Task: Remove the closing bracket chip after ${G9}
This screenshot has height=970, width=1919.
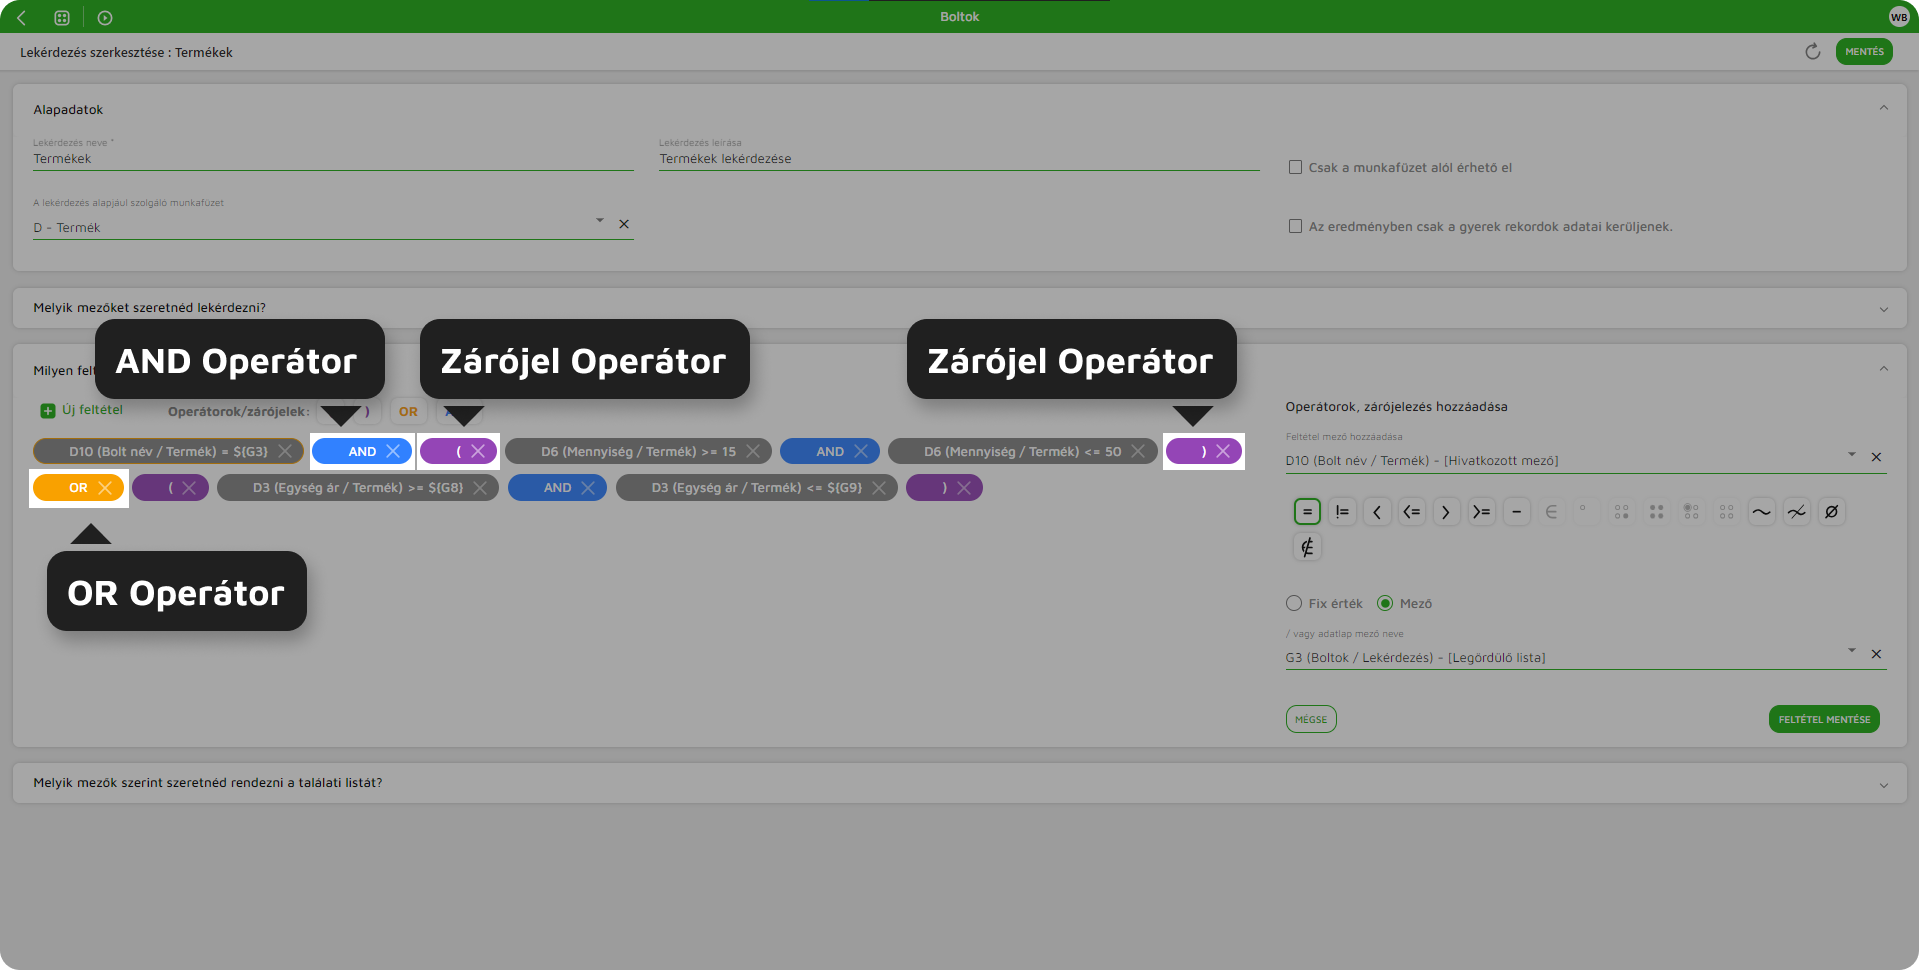Action: pos(964,488)
